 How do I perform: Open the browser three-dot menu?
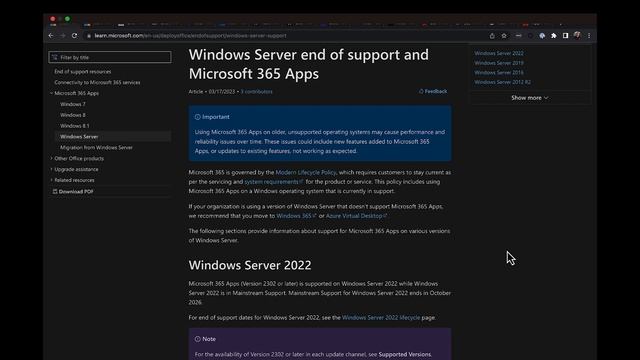[x=589, y=36]
